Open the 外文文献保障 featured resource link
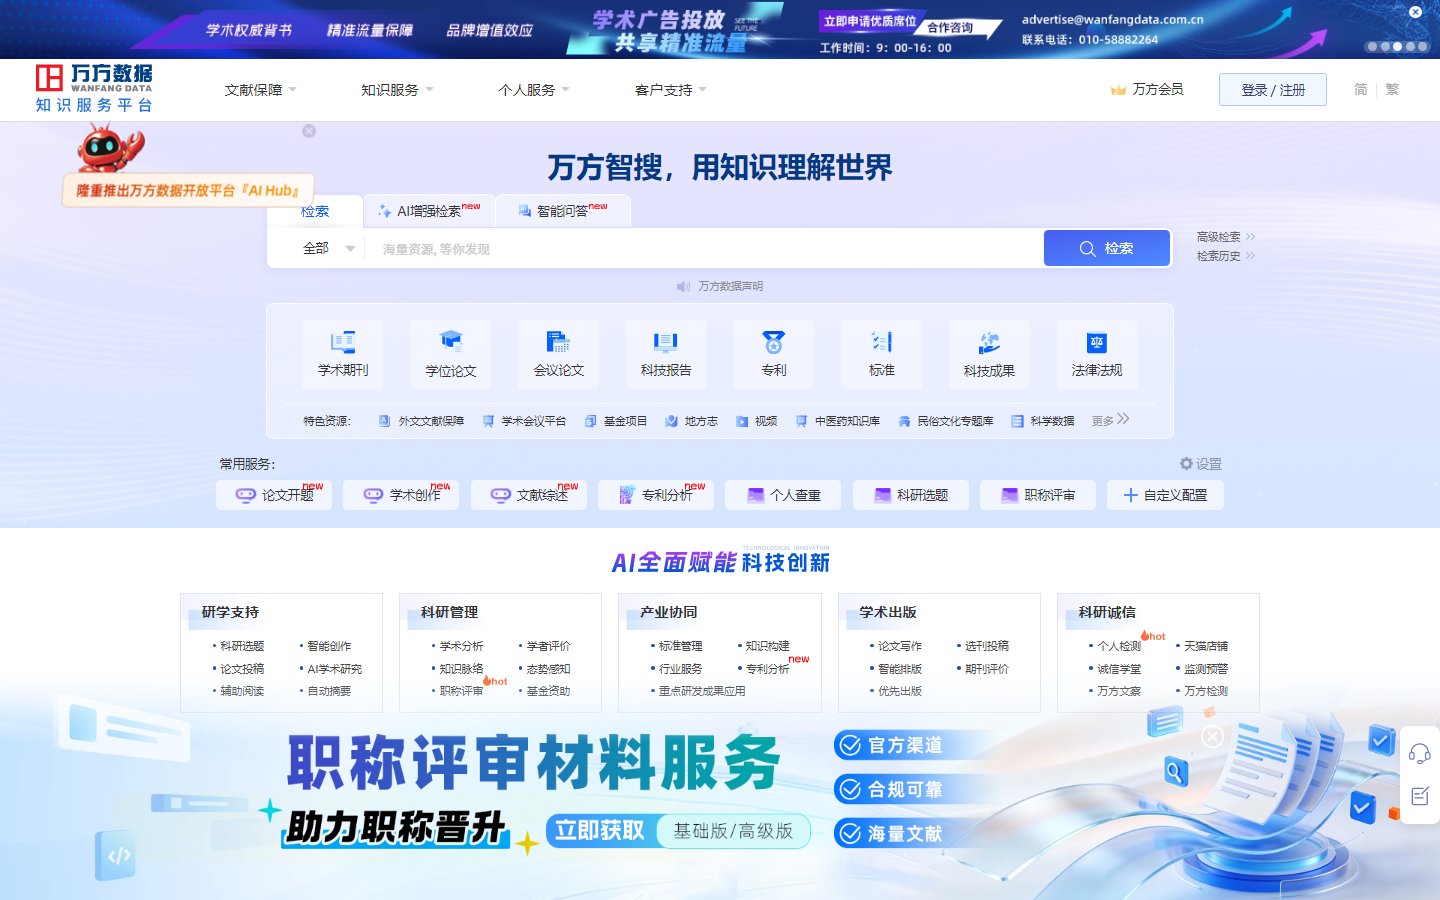 coord(421,421)
